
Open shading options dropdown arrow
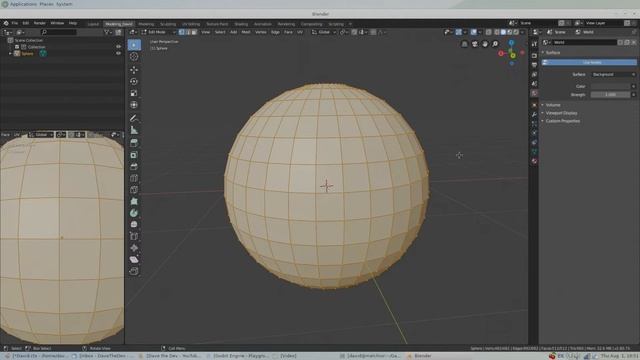coord(522,32)
